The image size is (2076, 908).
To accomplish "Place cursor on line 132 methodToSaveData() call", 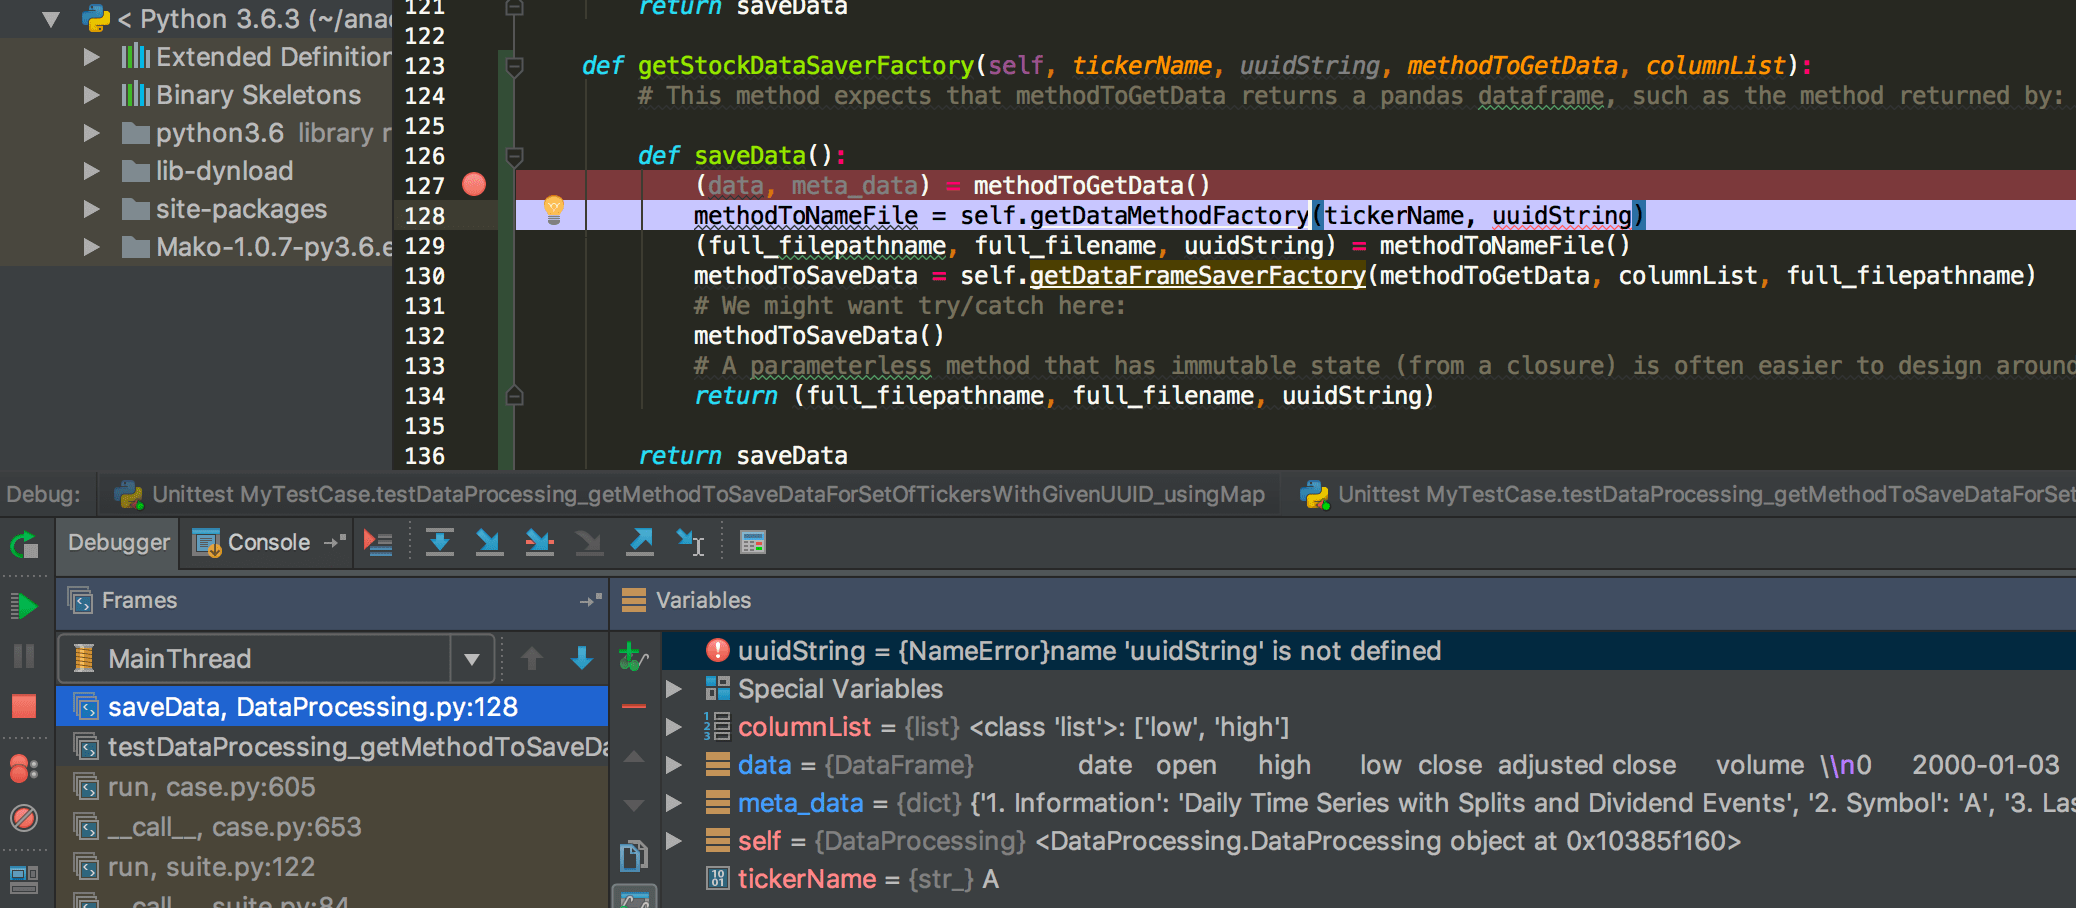I will click(x=819, y=336).
